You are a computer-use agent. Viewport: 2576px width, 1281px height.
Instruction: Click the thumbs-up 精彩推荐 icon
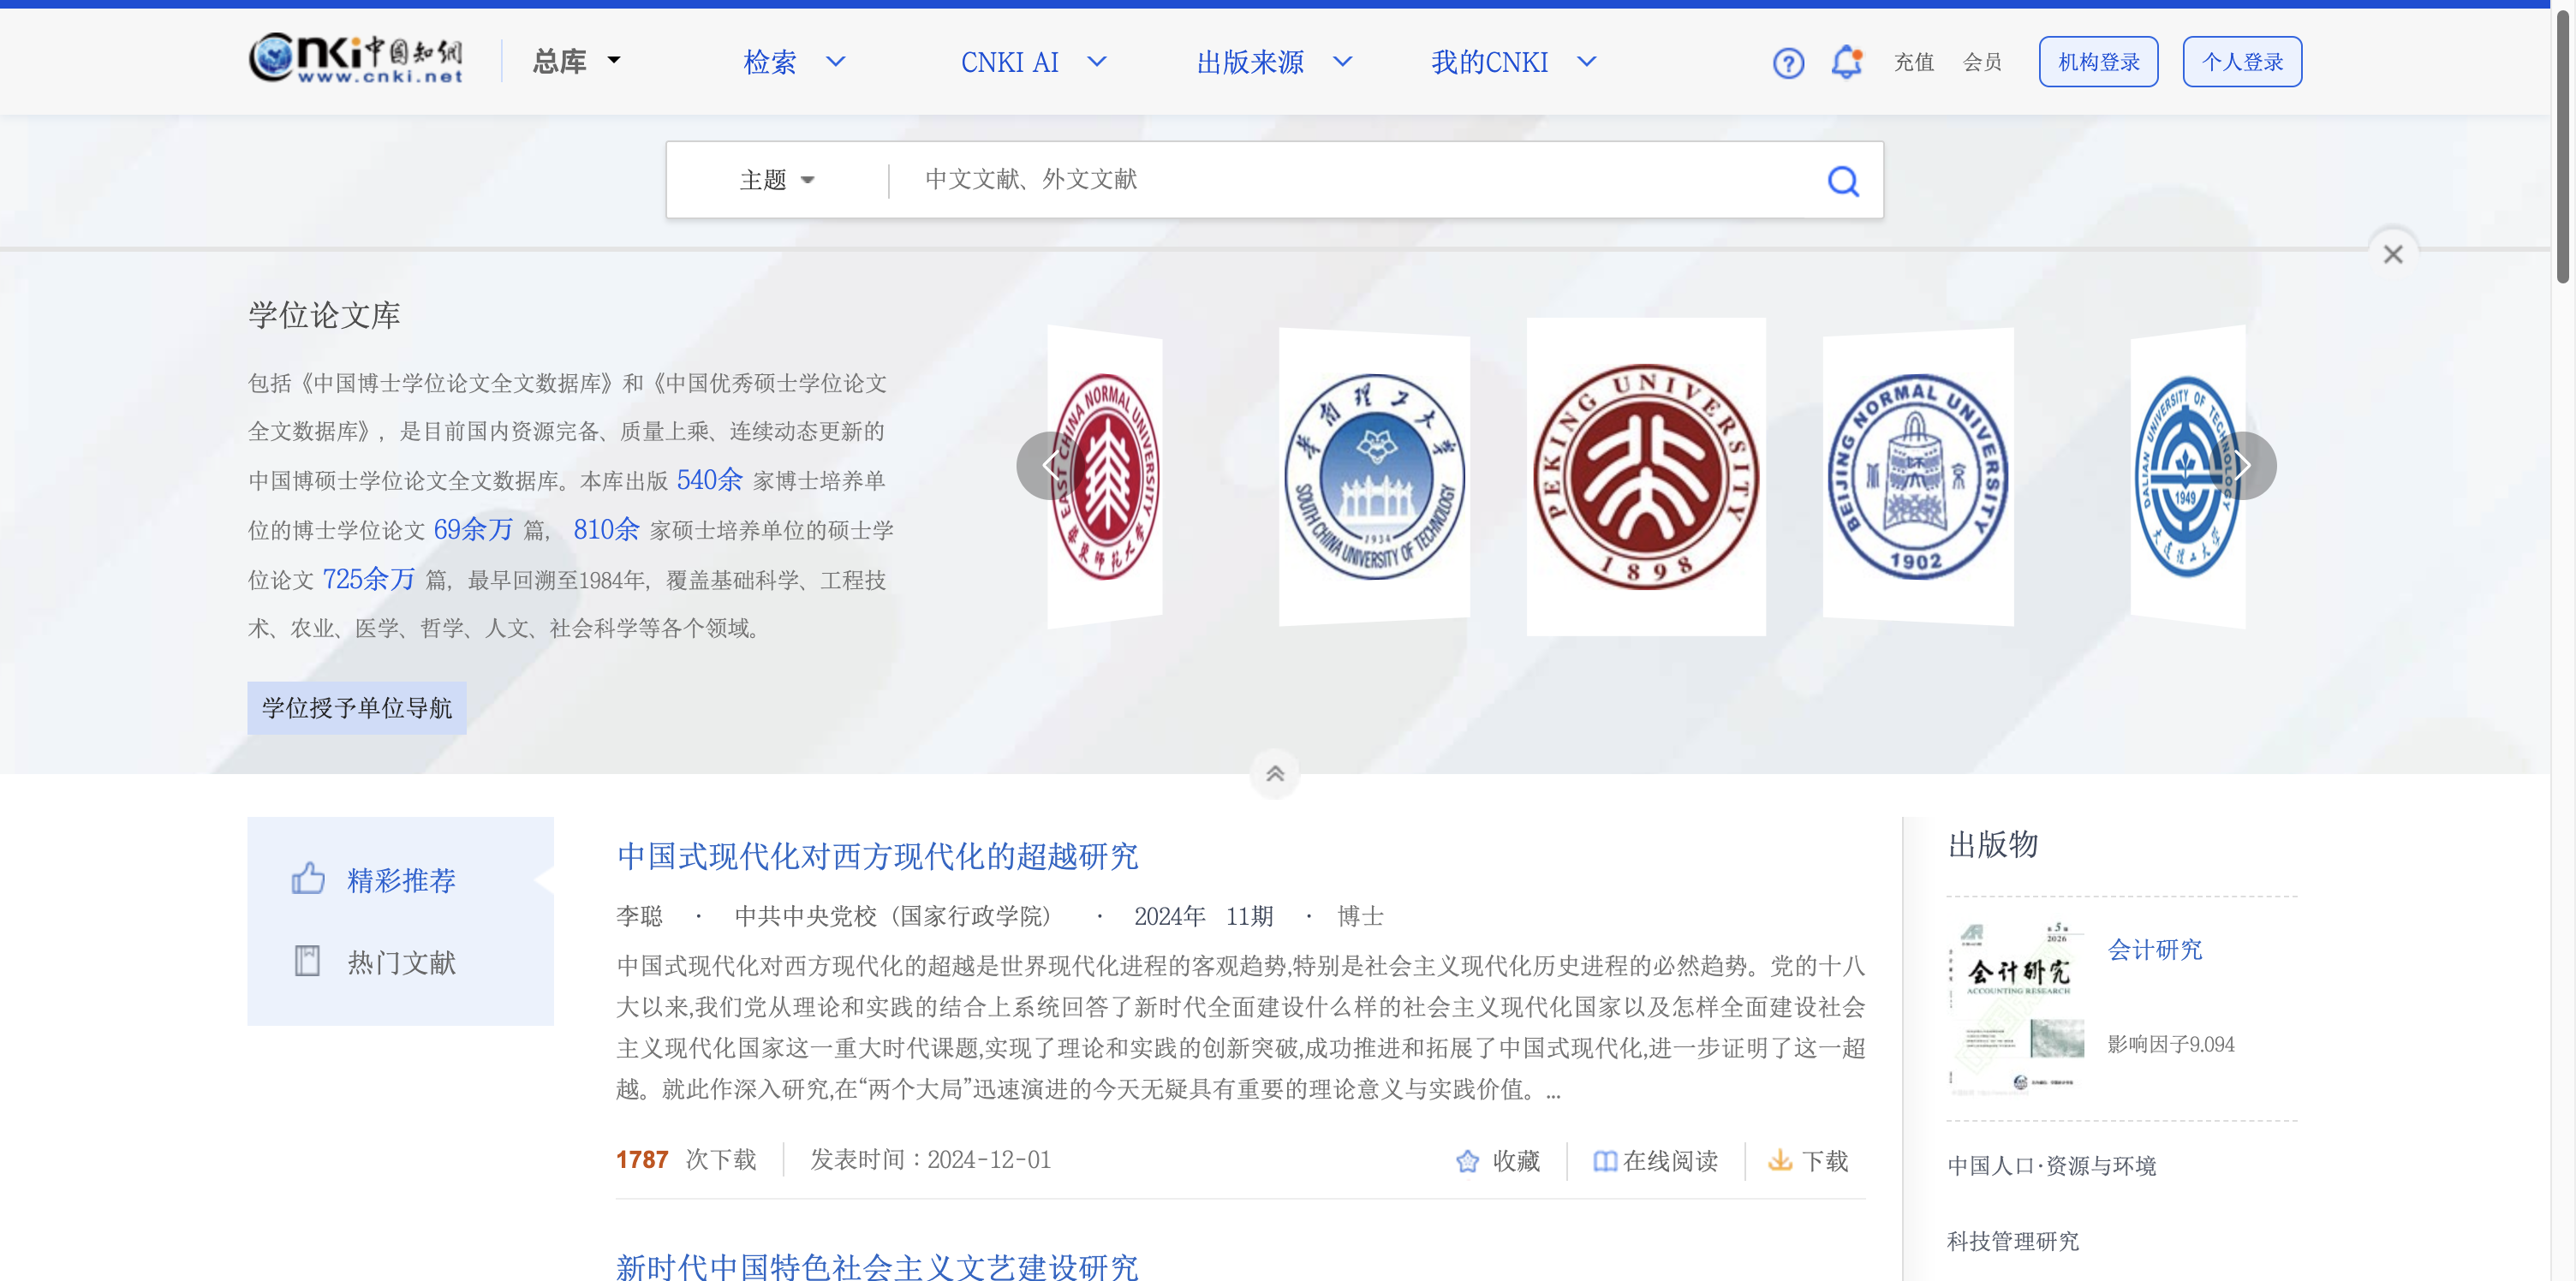[x=308, y=878]
